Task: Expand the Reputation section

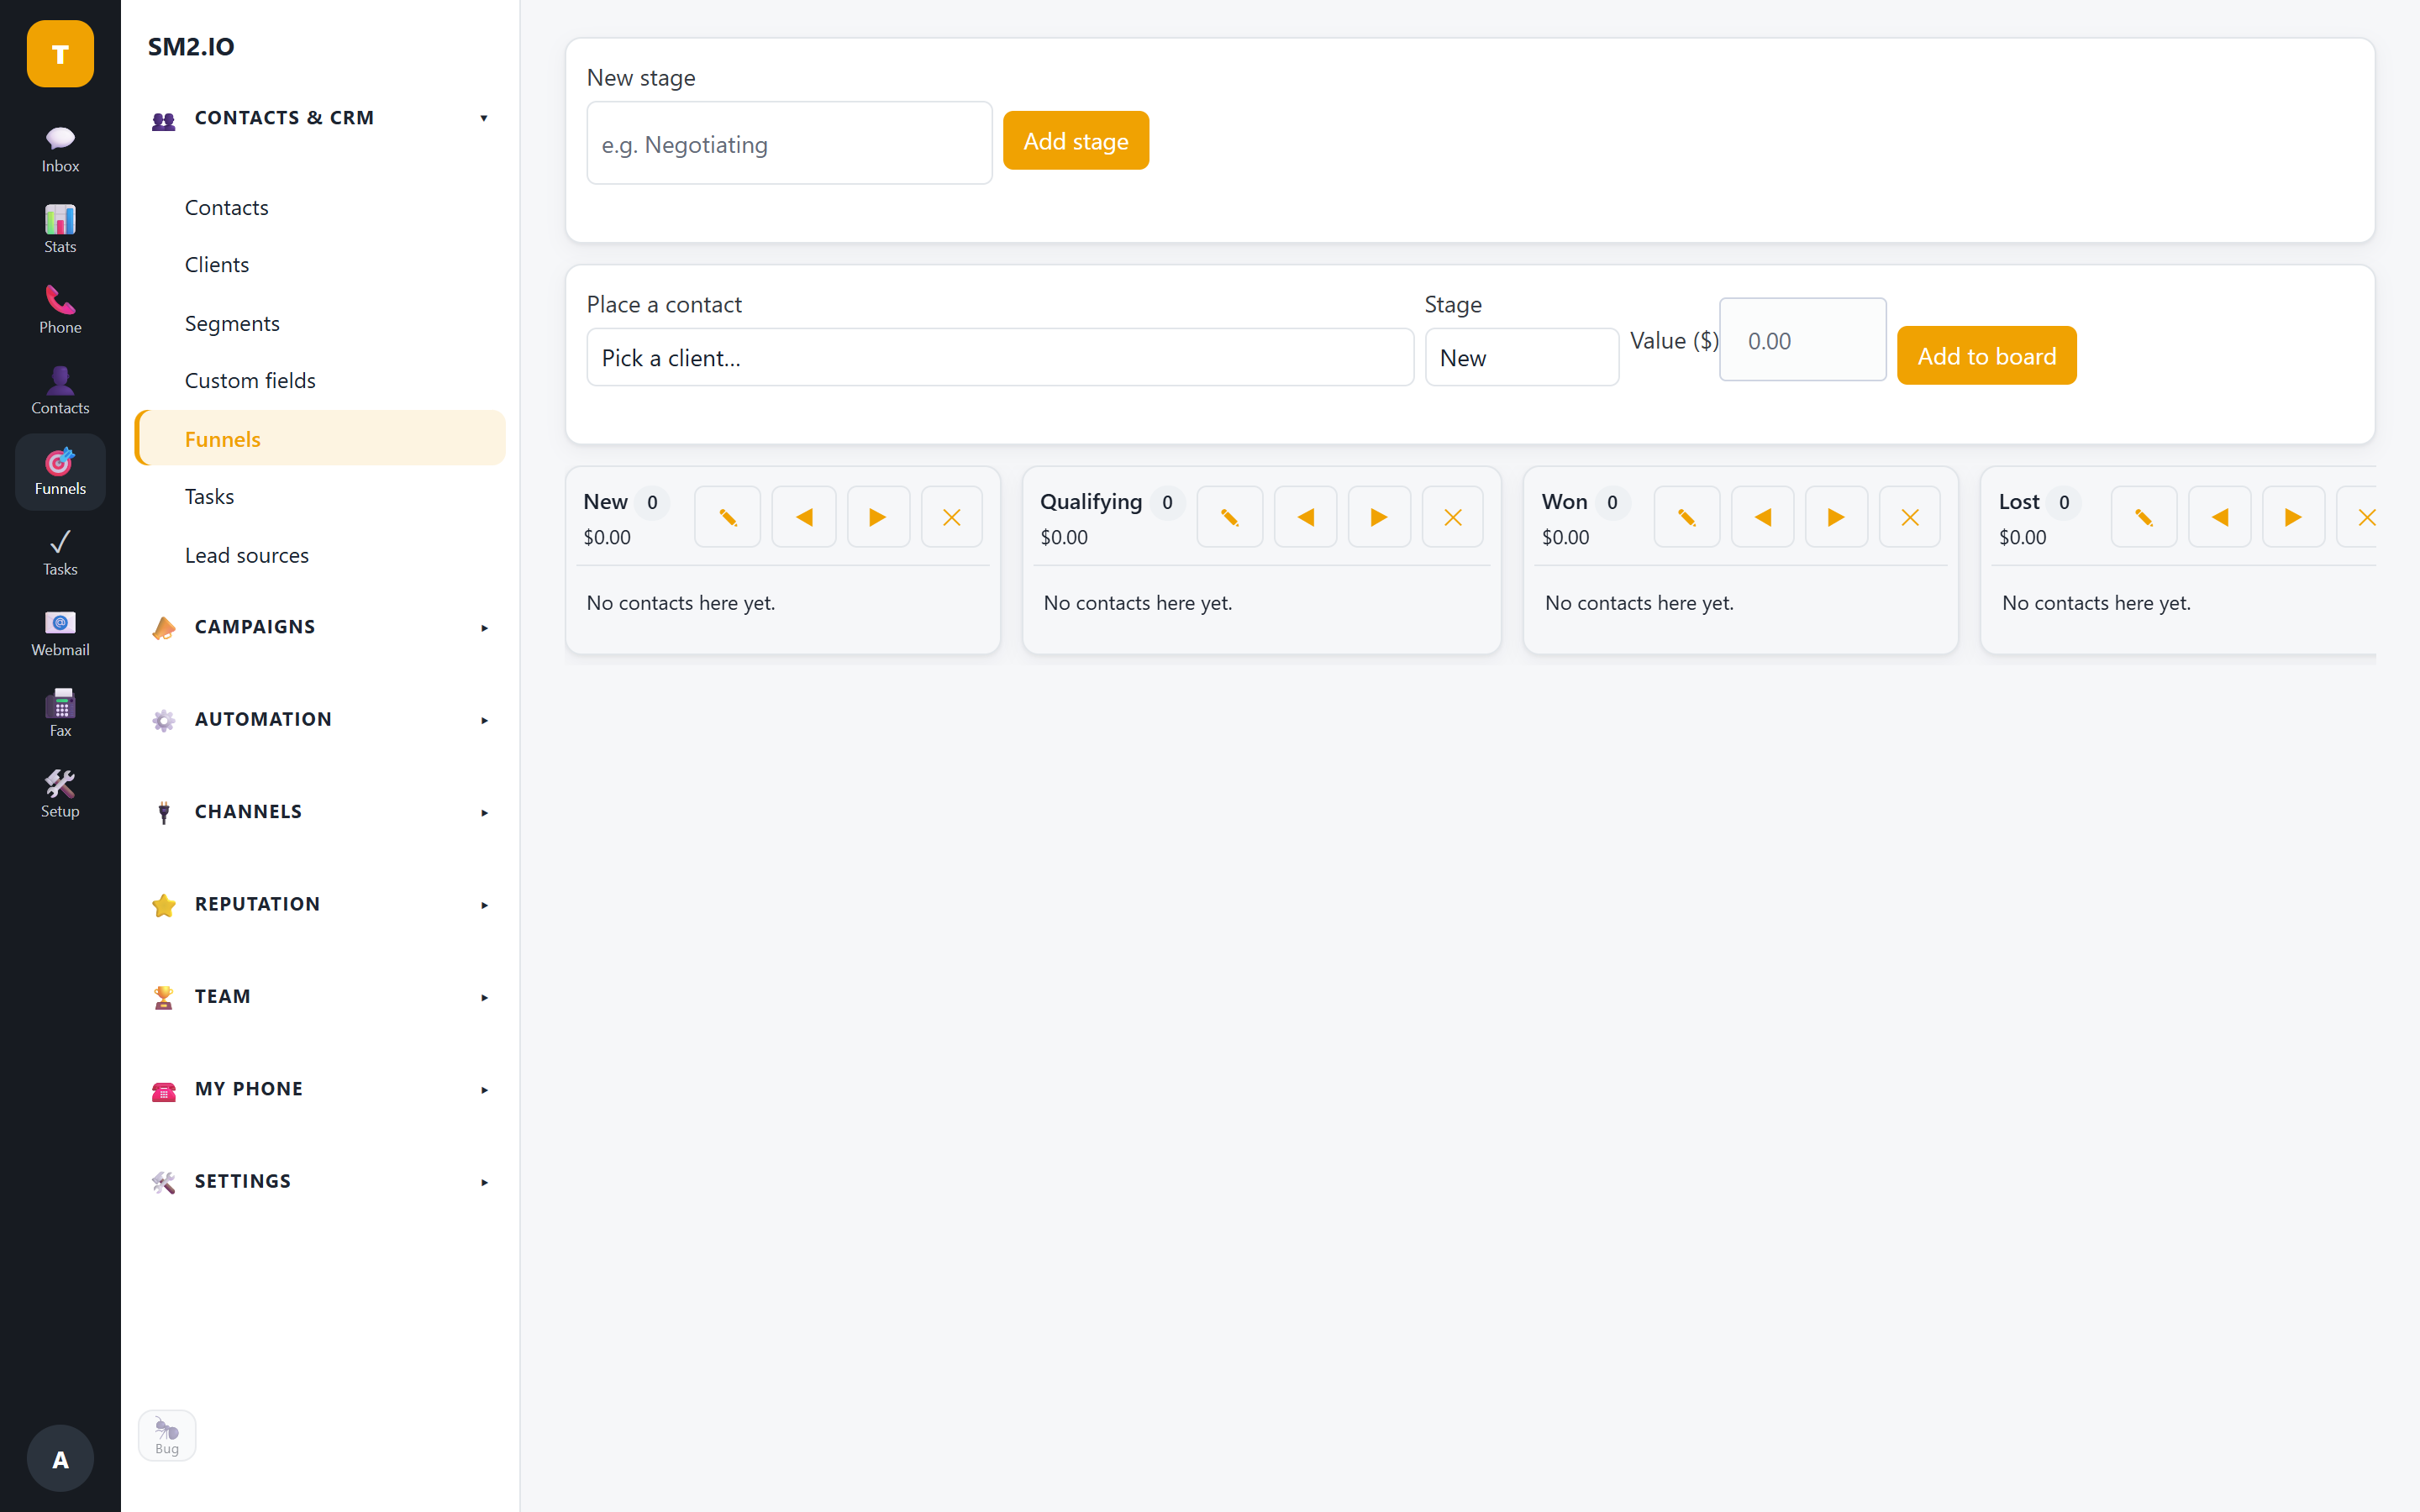Action: pyautogui.click(x=320, y=904)
